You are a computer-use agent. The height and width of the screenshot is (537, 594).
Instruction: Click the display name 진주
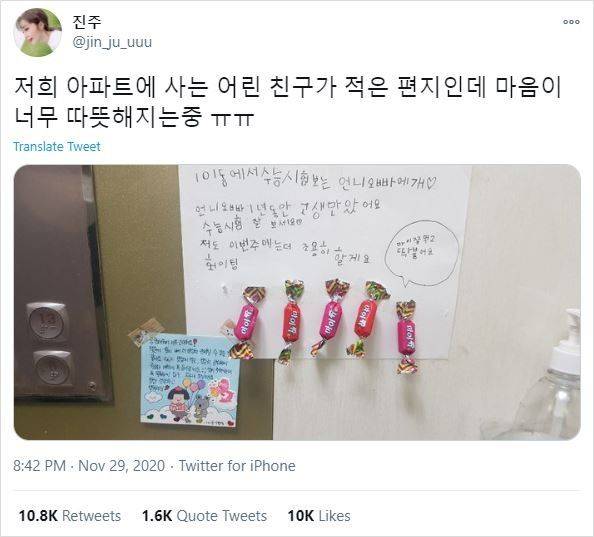[x=87, y=22]
